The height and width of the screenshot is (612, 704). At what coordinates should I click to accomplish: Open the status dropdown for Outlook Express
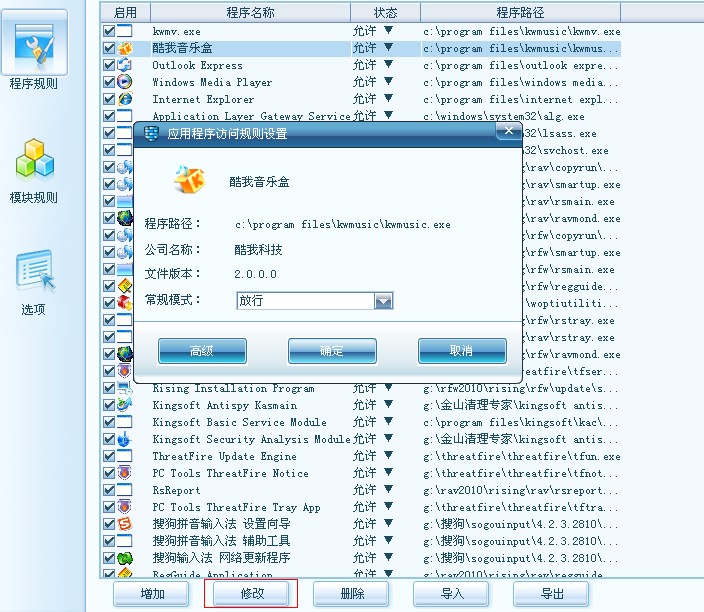coord(389,64)
